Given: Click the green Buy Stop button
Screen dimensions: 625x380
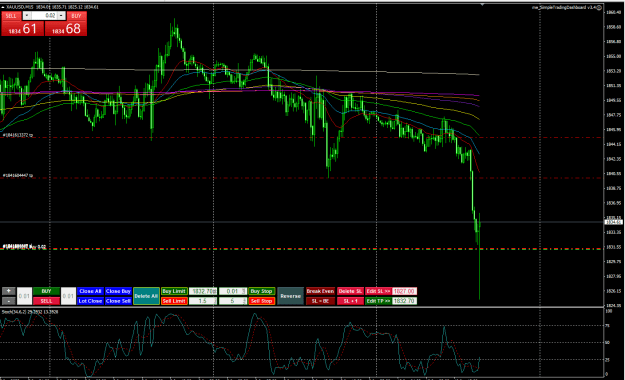Looking at the screenshot, I should 261,291.
